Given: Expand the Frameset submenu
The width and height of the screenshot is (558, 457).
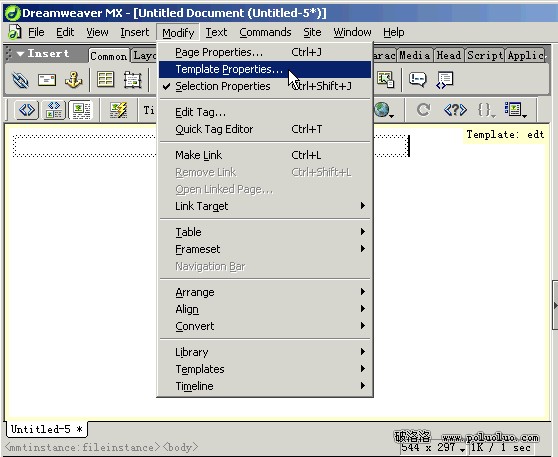Looking at the screenshot, I should [x=265, y=249].
